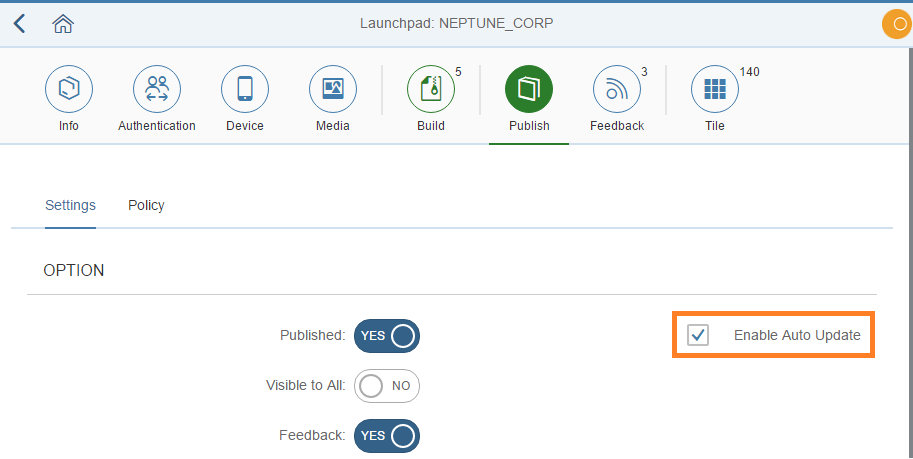Click the Tile count badge showing 140
913x459 pixels.
point(750,71)
